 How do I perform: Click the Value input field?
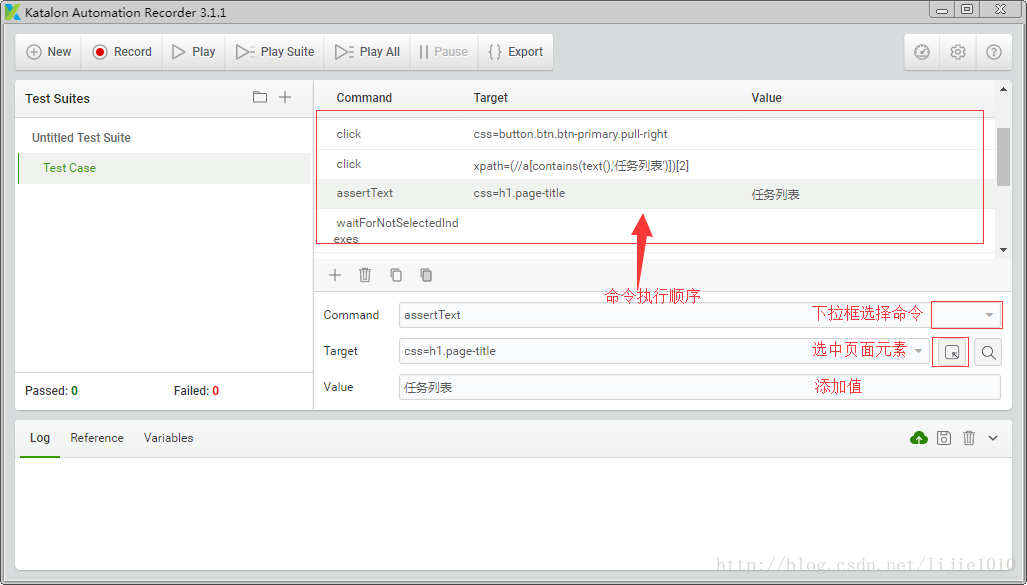[700, 387]
